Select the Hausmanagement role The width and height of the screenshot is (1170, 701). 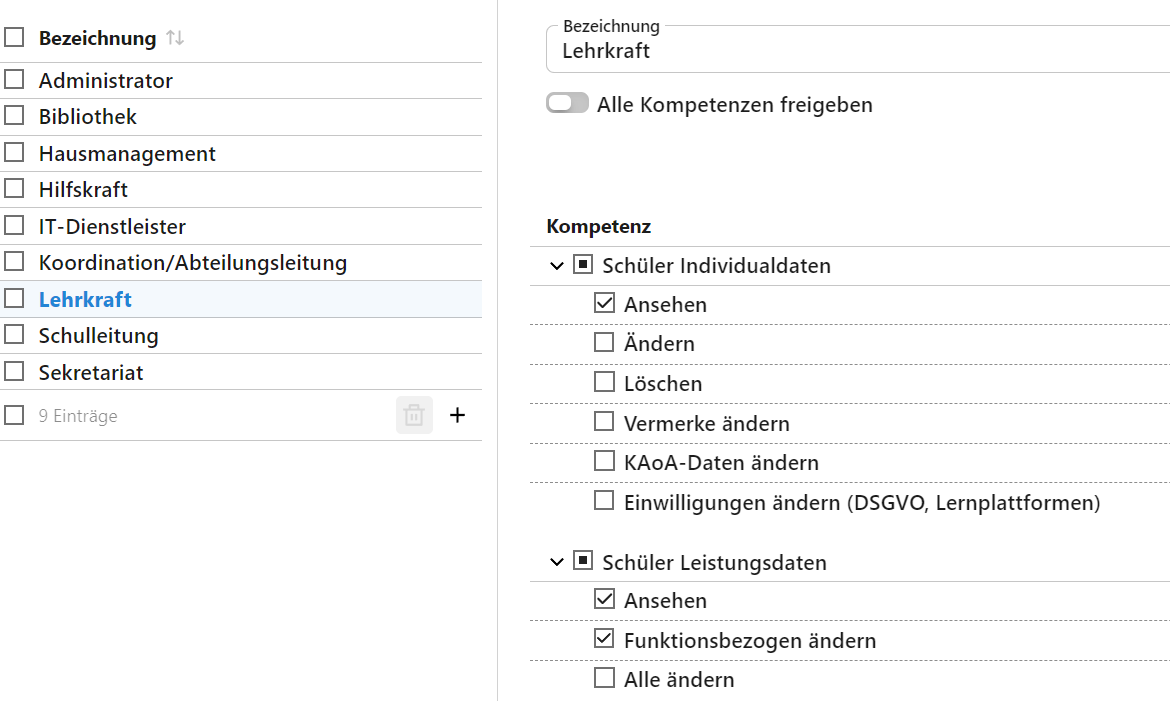127,154
